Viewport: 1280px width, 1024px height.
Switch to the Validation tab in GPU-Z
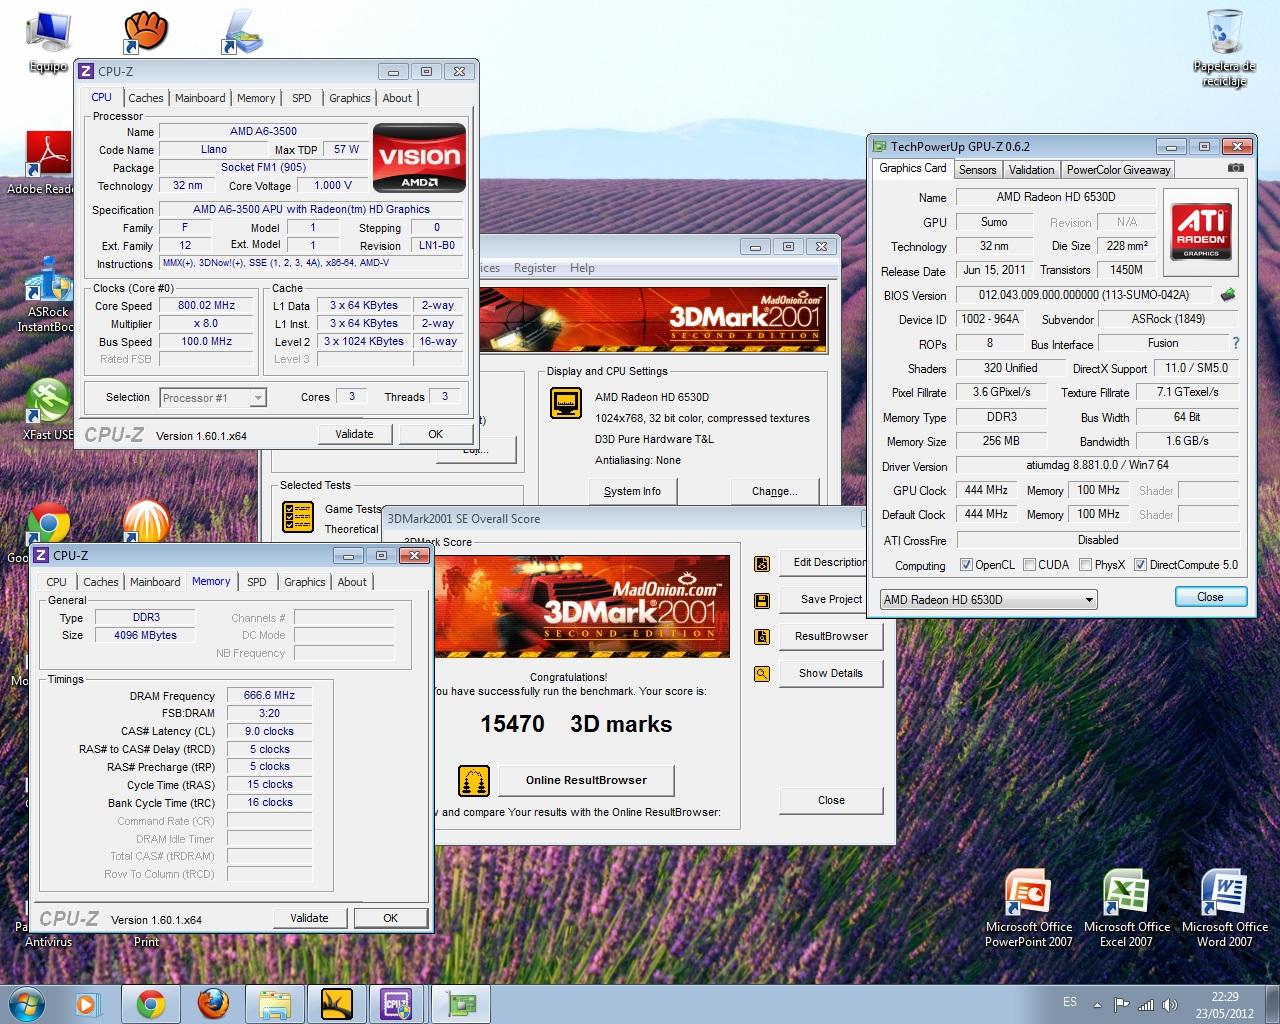(1031, 170)
